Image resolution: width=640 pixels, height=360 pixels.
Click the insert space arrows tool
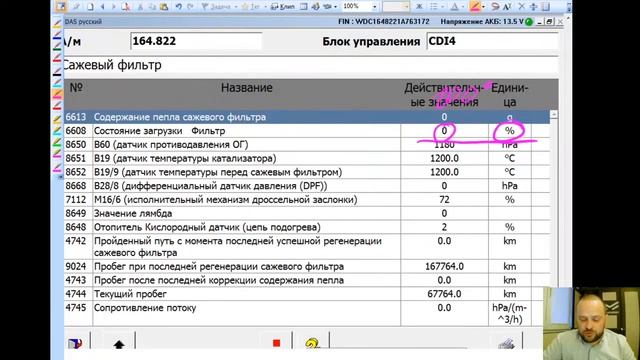pyautogui.click(x=533, y=7)
